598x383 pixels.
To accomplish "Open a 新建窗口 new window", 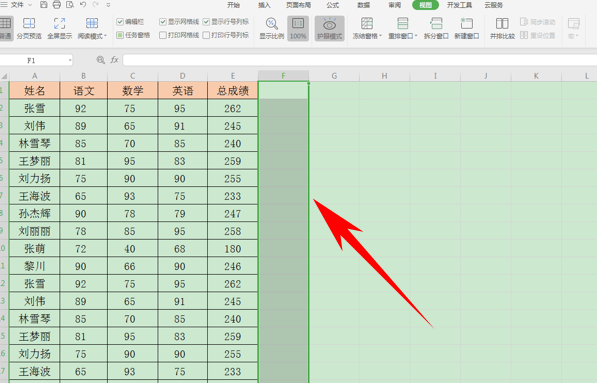I will tap(466, 28).
